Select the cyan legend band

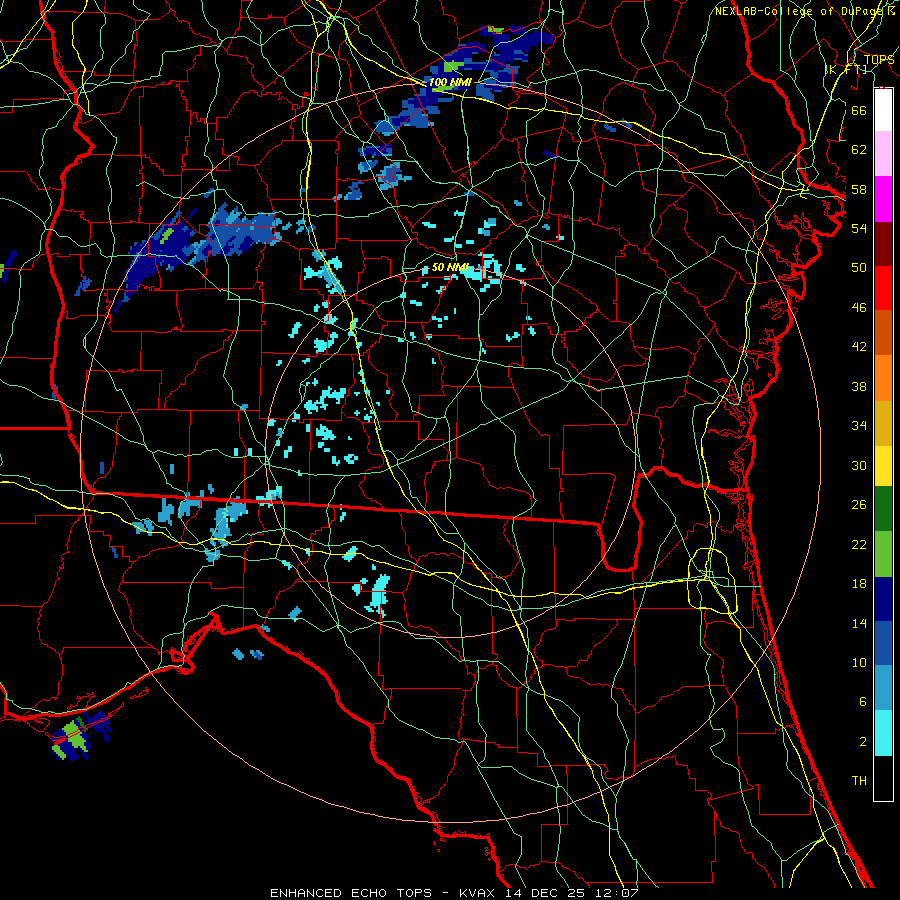[x=883, y=733]
